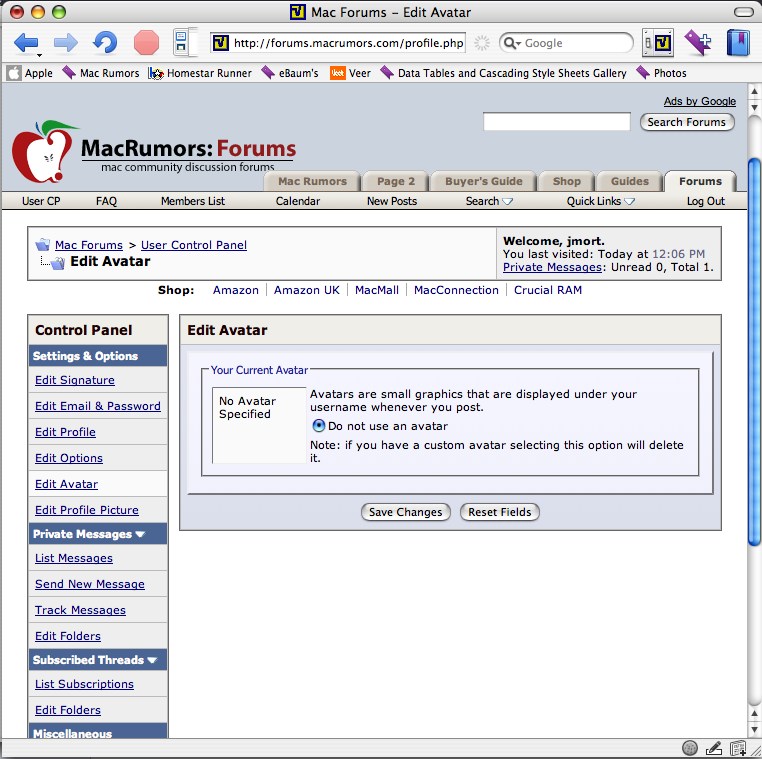
Task: Open the Edit Signature link
Action: 75,380
